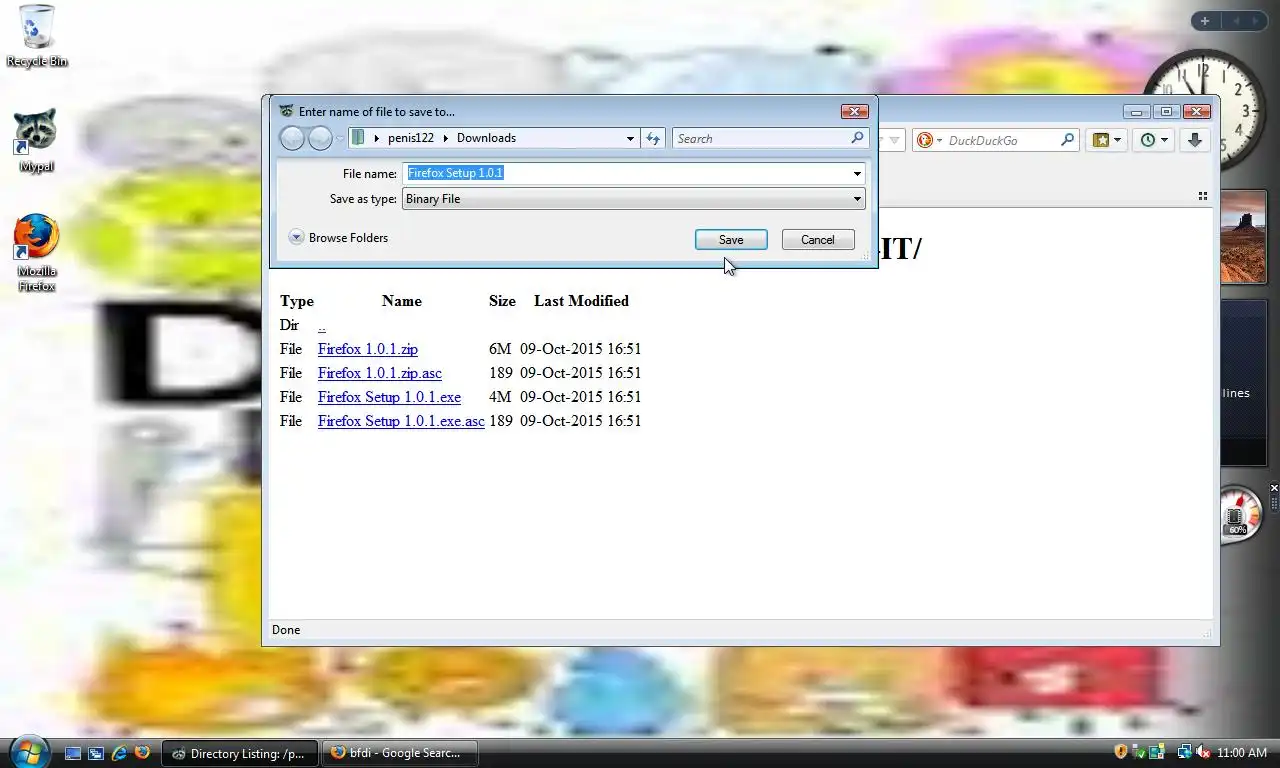The image size is (1280, 768).
Task: Go back using dialog back arrow
Action: pos(292,139)
